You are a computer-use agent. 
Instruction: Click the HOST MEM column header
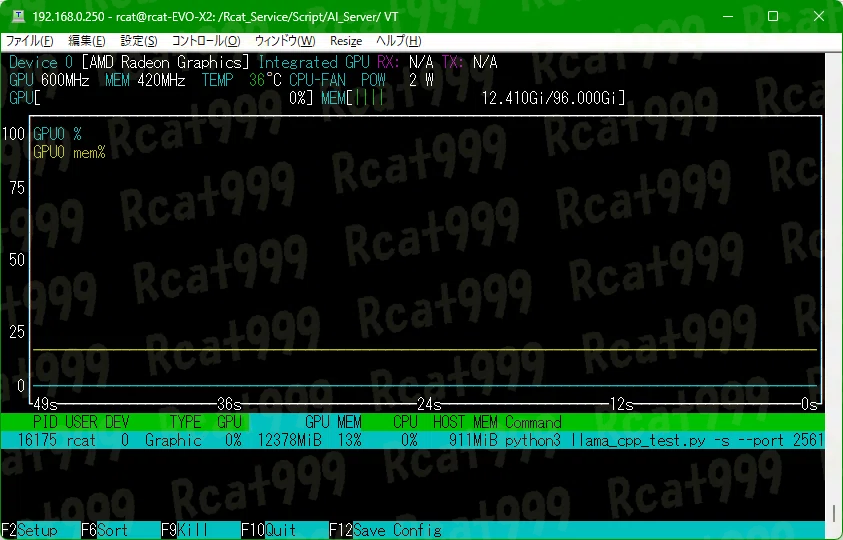coord(465,422)
